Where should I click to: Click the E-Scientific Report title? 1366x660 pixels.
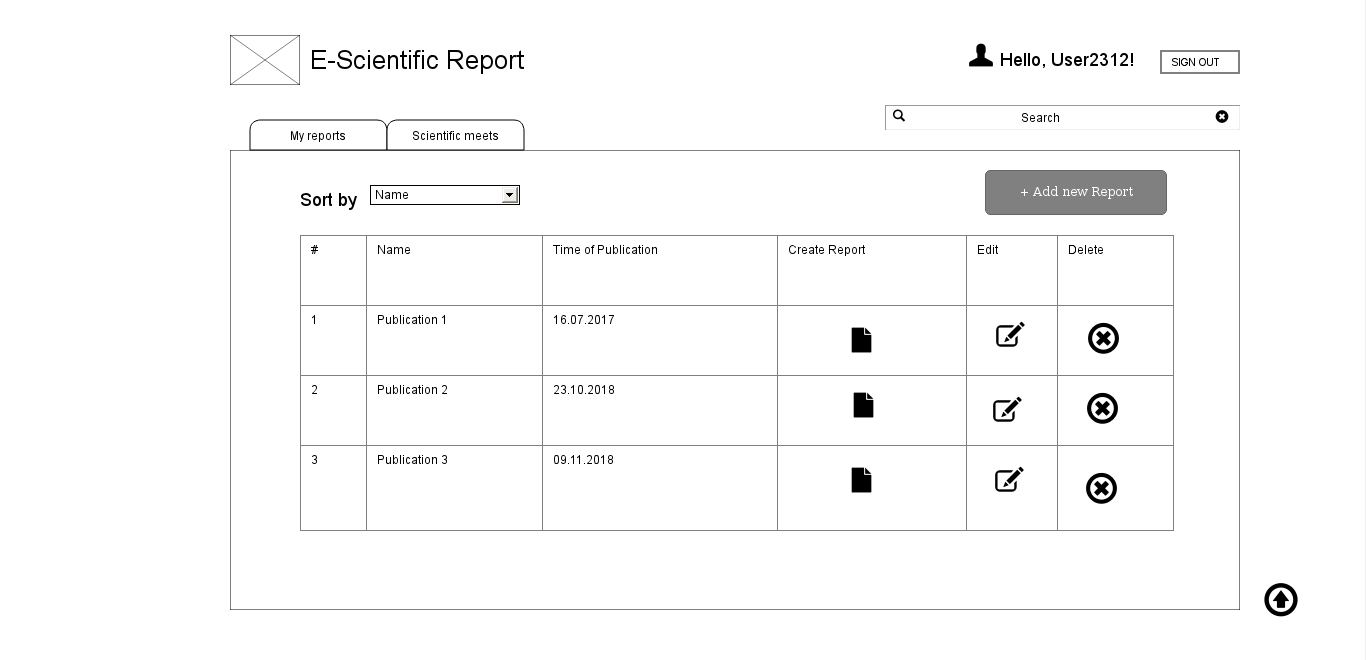(417, 60)
